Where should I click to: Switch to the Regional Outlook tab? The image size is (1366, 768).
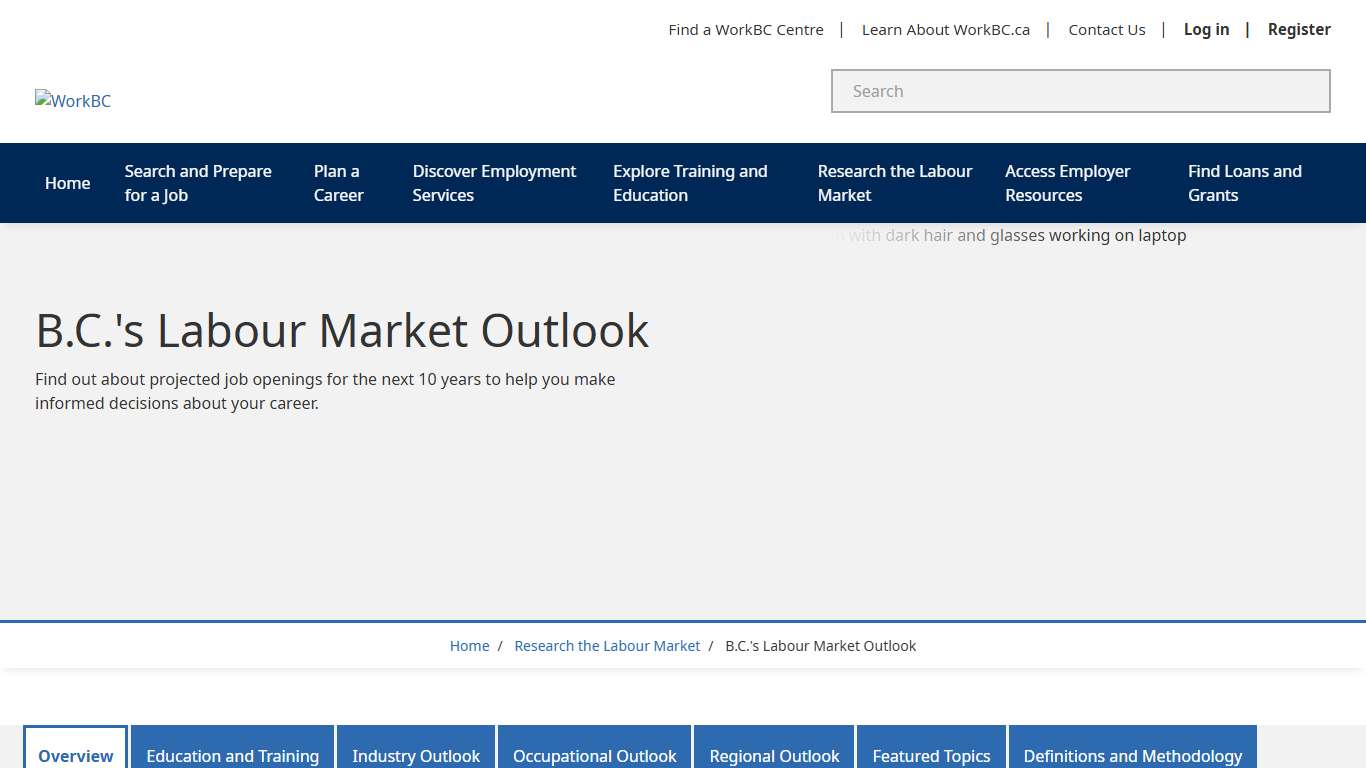[773, 756]
